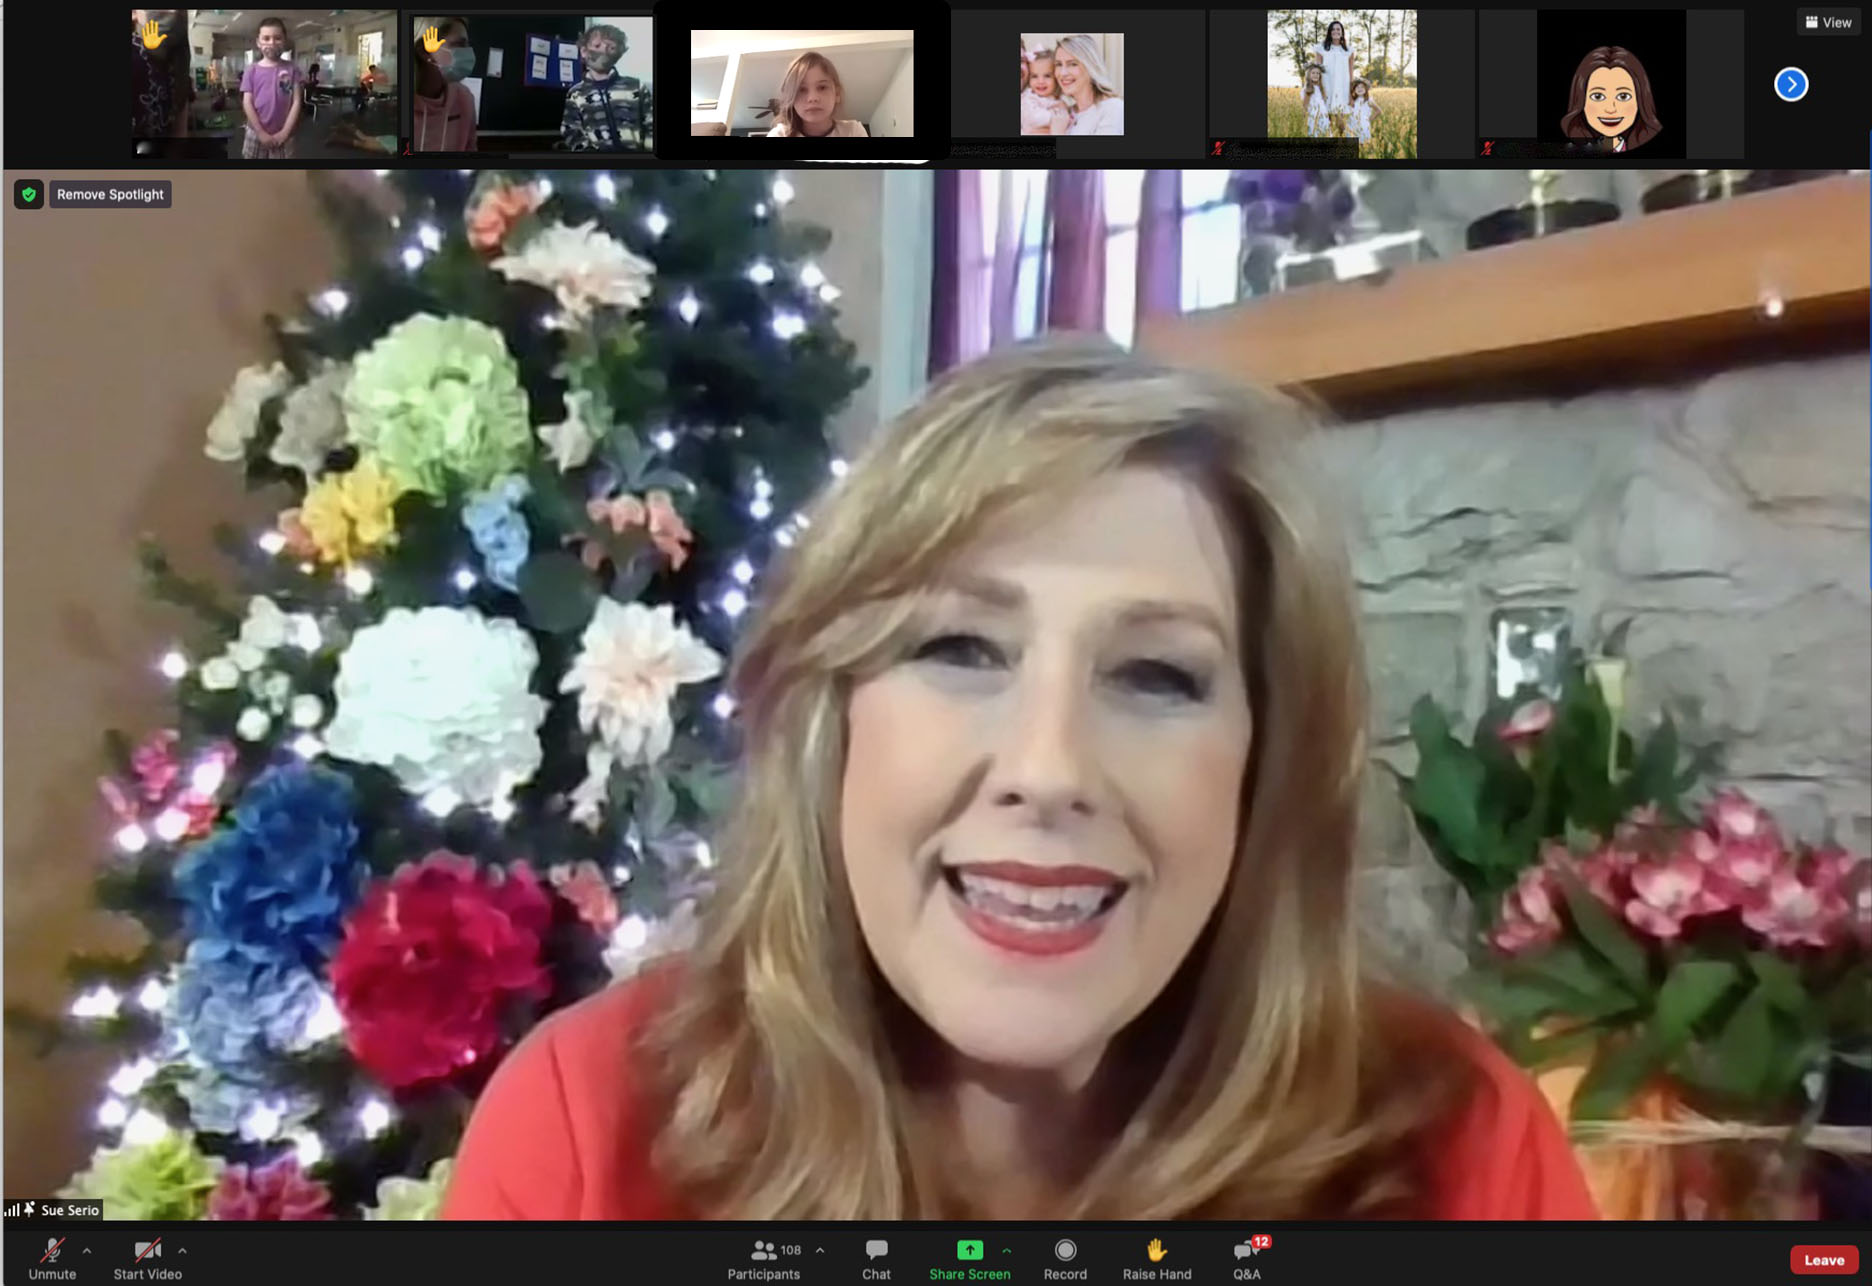Click Remove Spotlight button
Screen dimensions: 1872x1286
click(110, 194)
